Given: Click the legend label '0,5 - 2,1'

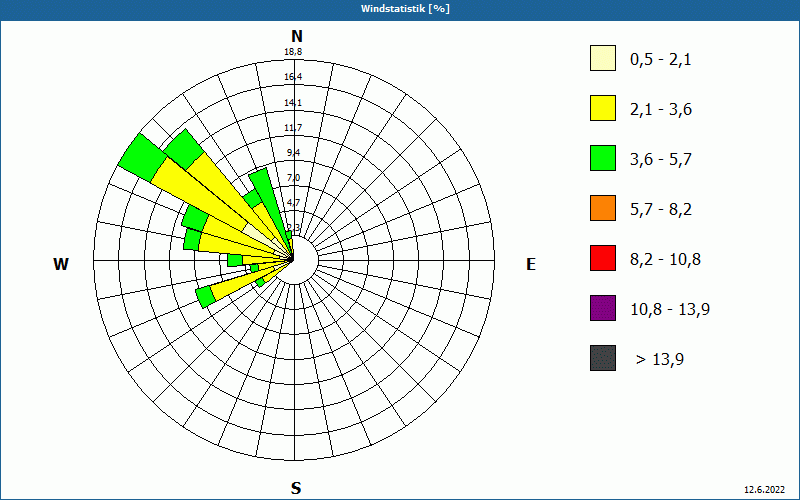Looking at the screenshot, I should (661, 60).
